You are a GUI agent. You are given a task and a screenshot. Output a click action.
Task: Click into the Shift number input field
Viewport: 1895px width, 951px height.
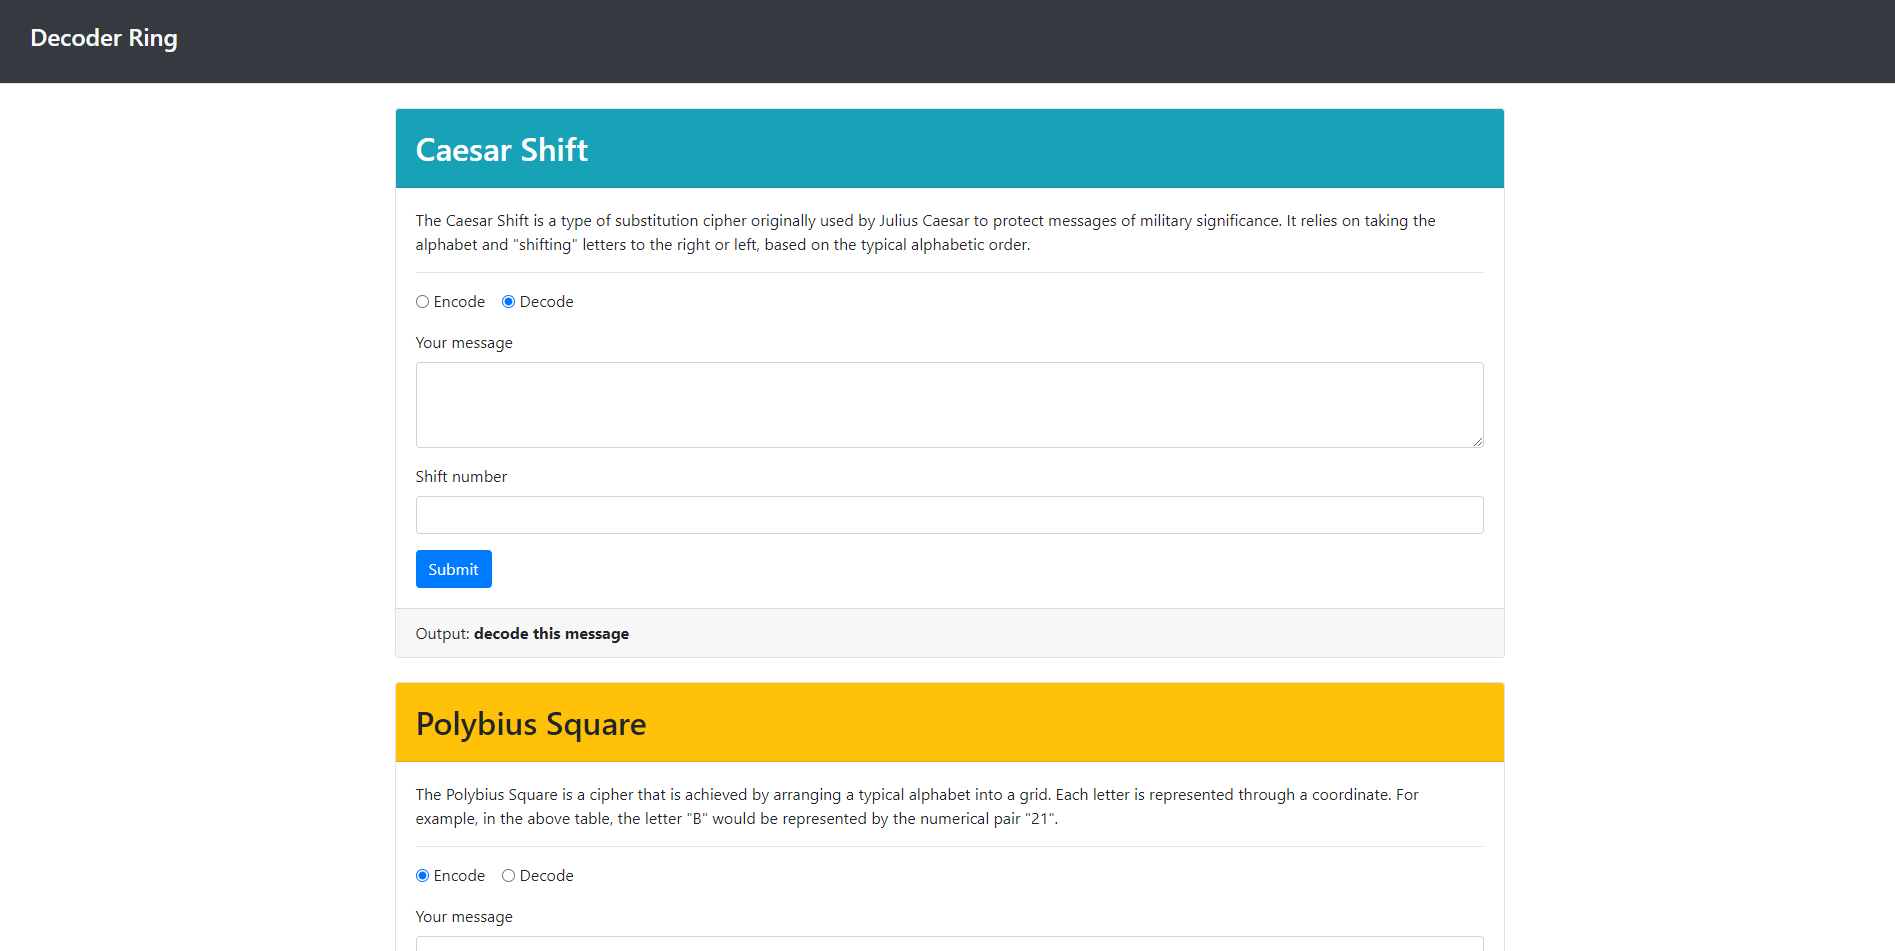pyautogui.click(x=948, y=515)
